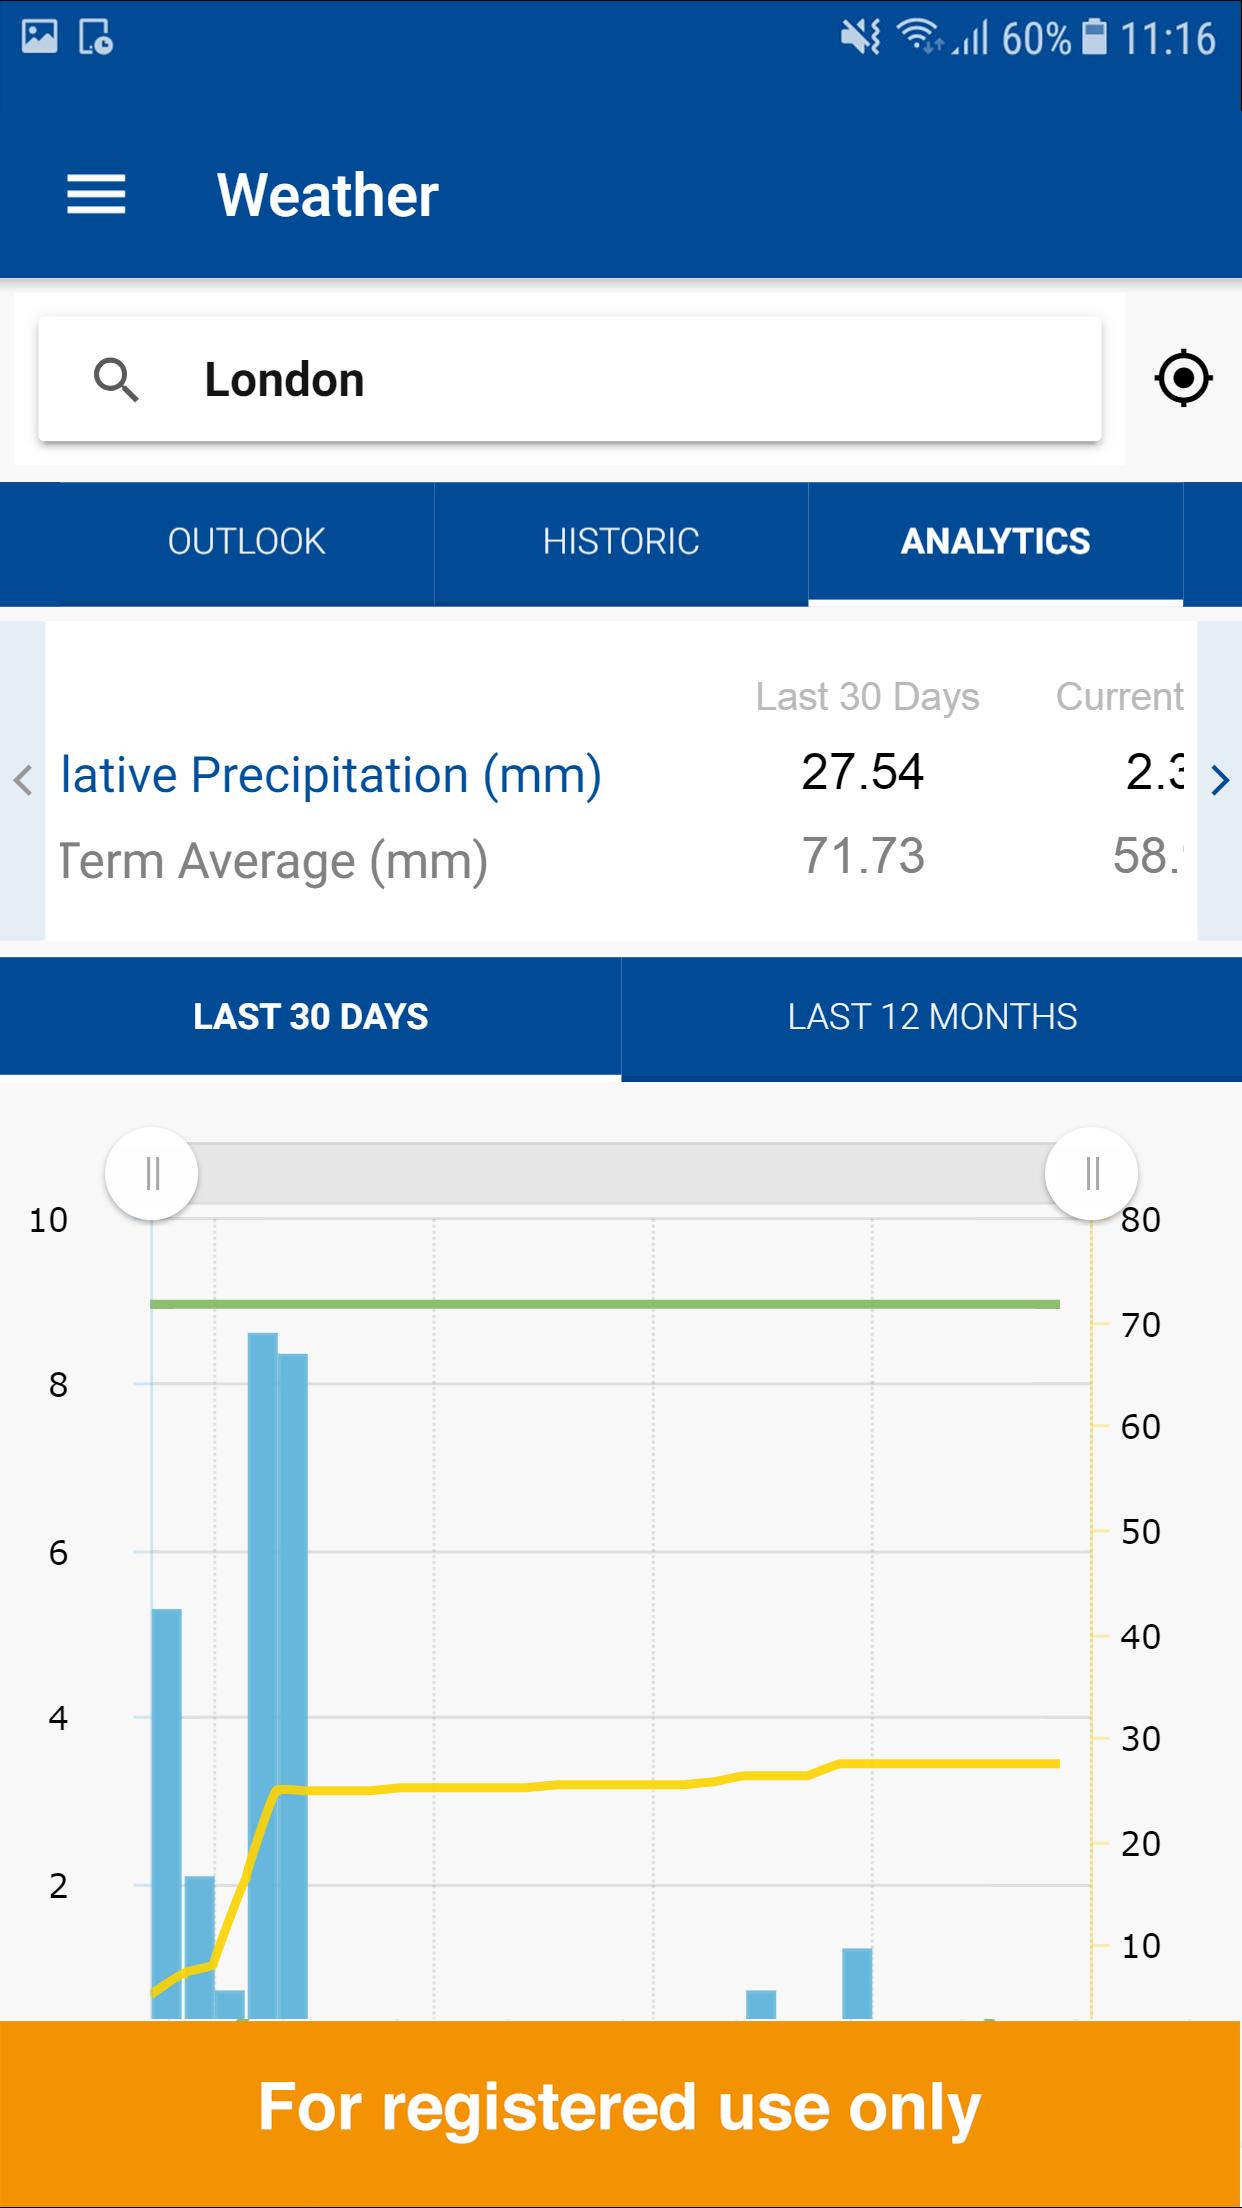Viewport: 1242px width, 2208px height.
Task: Grab the right chart range slider handle
Action: click(1091, 1173)
